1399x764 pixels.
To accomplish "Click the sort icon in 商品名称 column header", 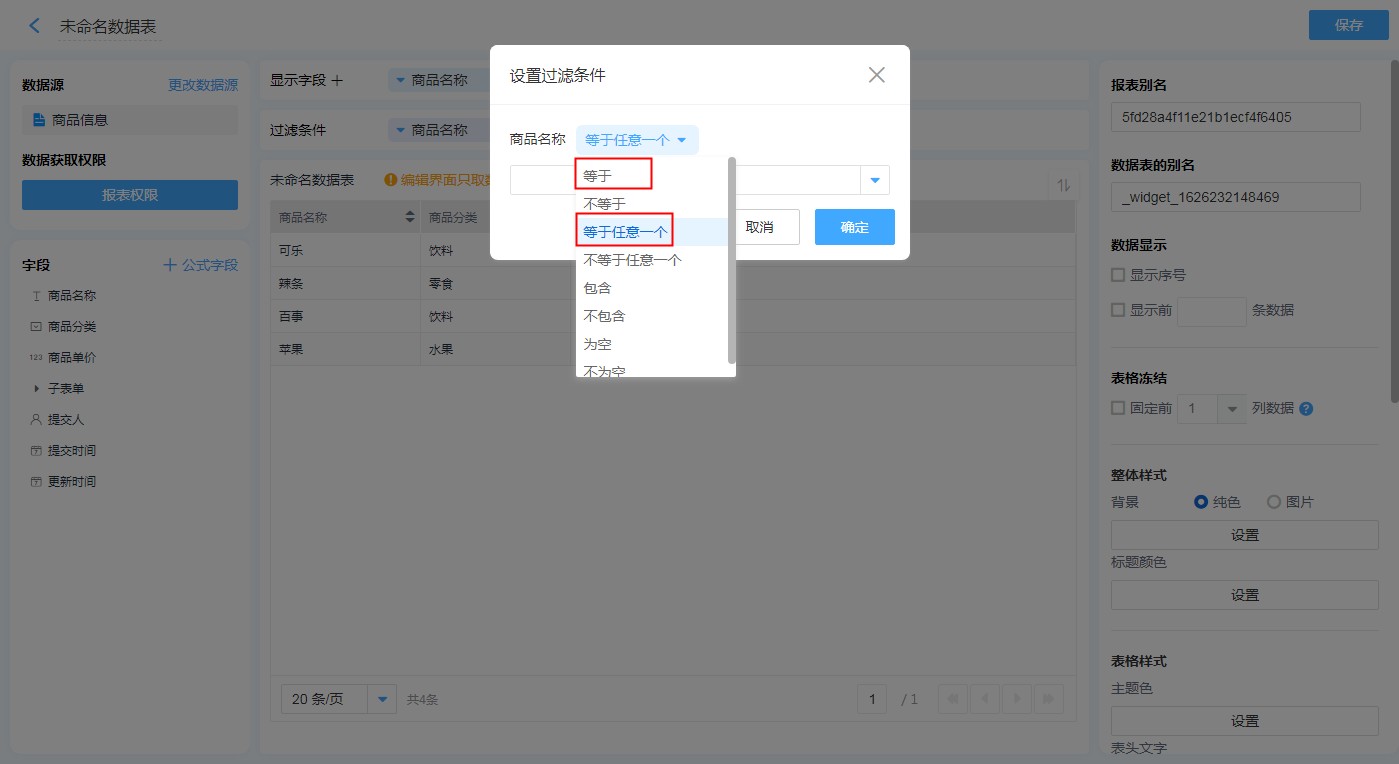I will pos(409,217).
